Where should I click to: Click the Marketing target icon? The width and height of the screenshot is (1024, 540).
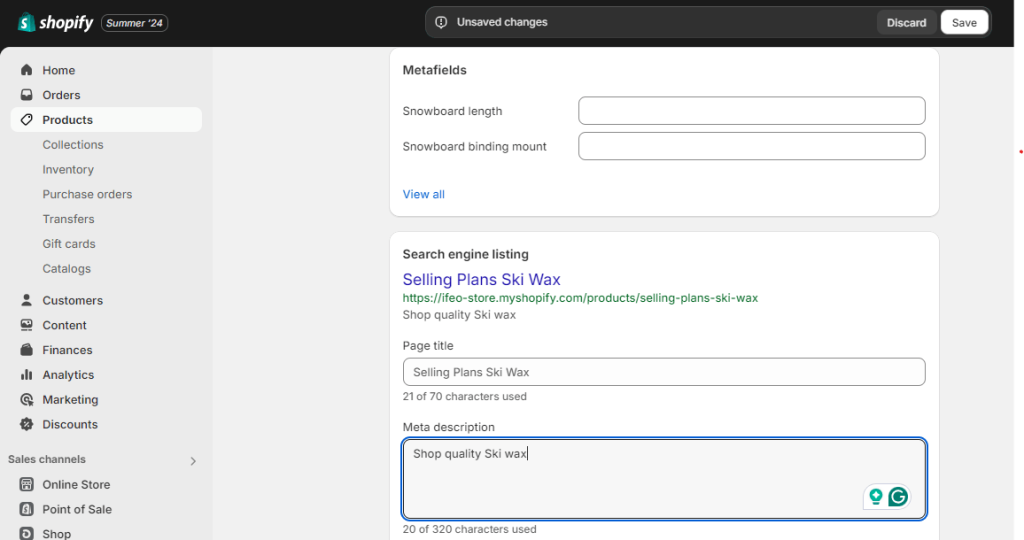(26, 399)
